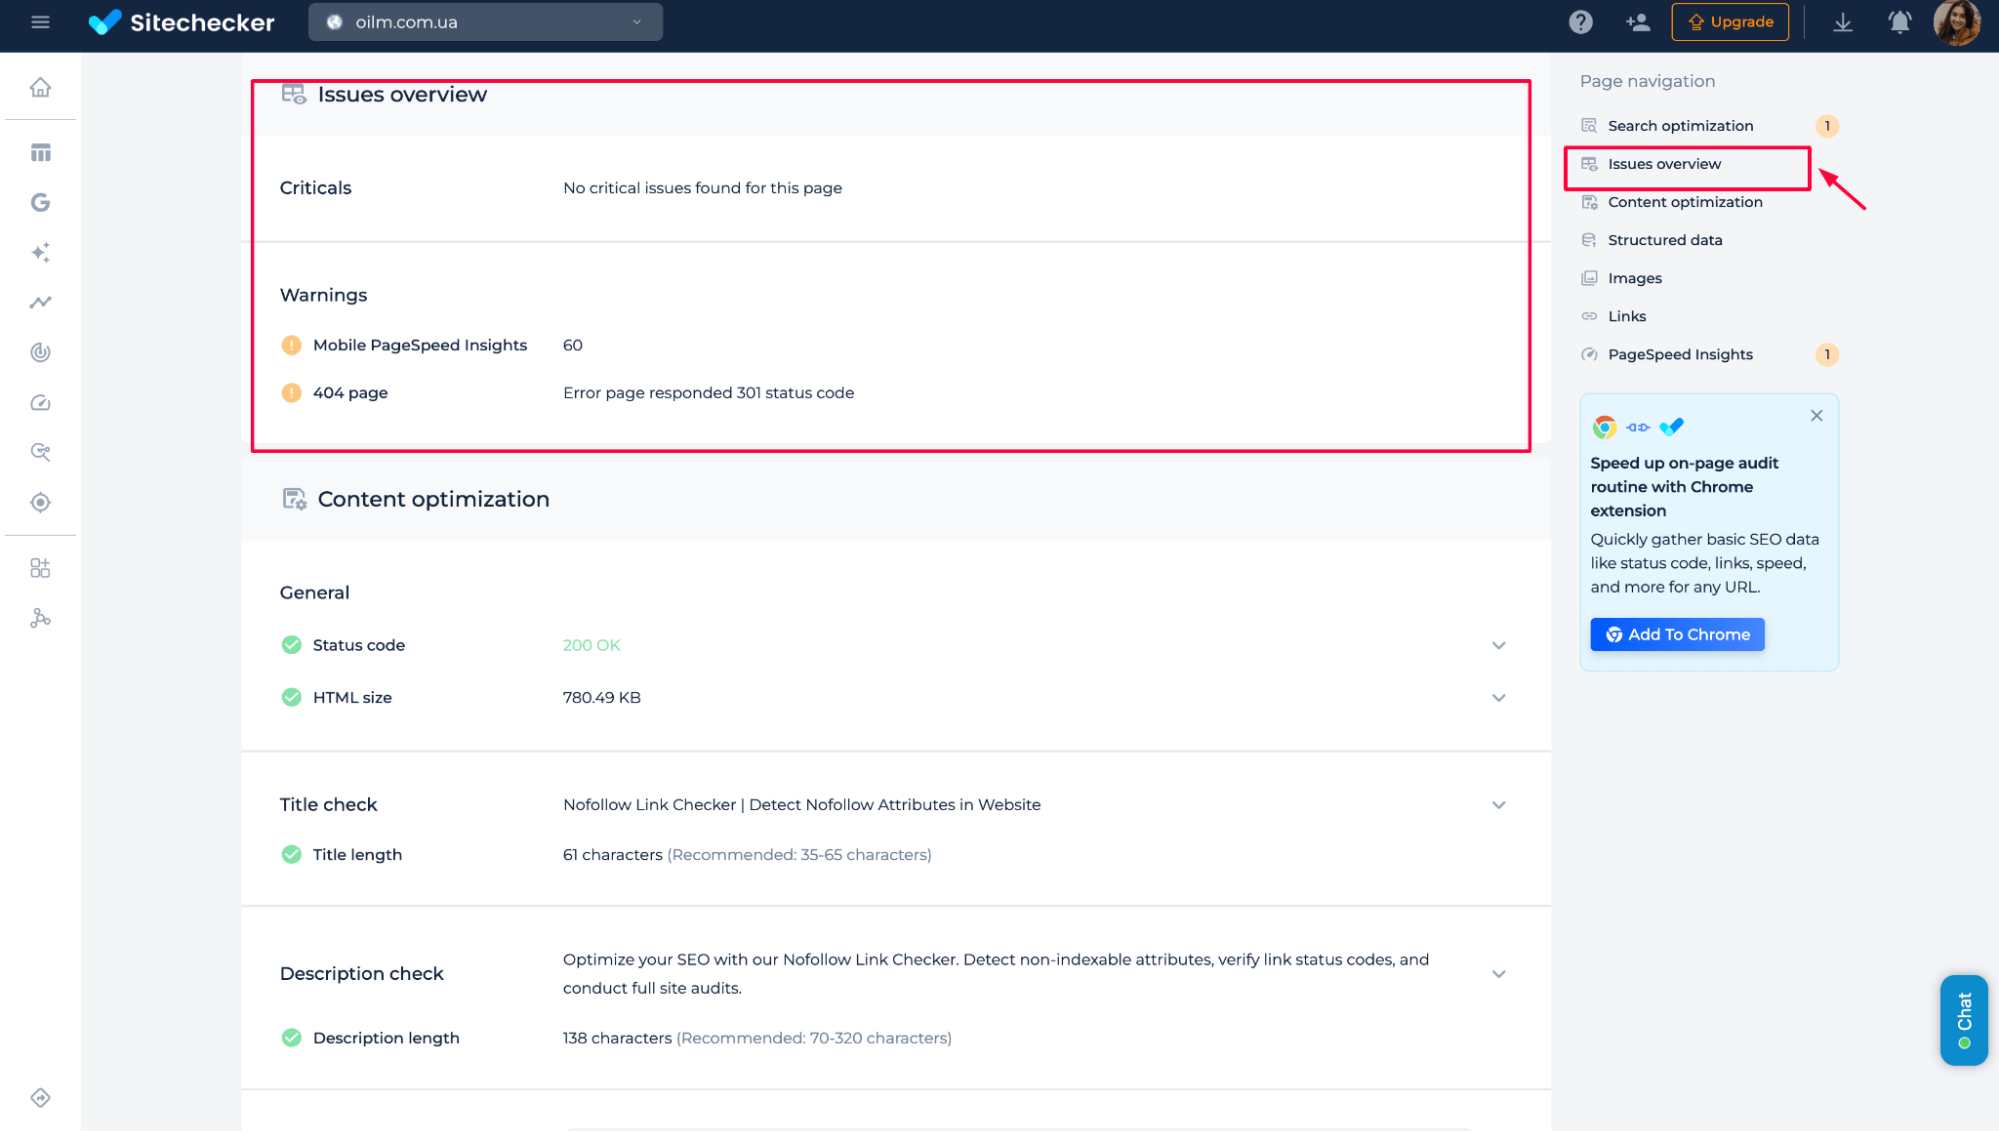
Task: Click the Upgrade button
Action: pyautogui.click(x=1729, y=21)
